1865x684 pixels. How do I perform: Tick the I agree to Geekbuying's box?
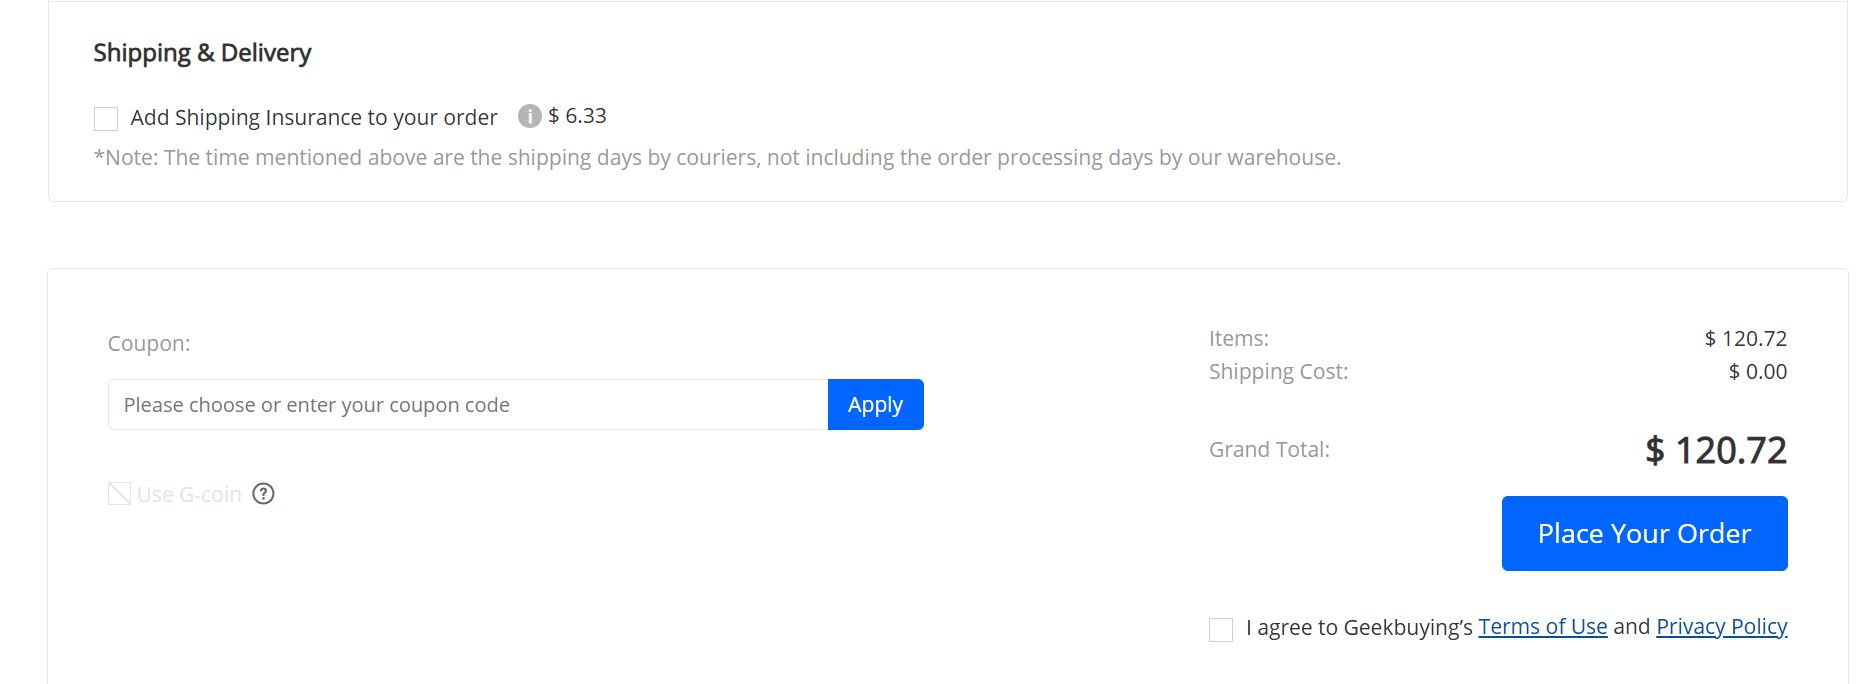pyautogui.click(x=1221, y=628)
